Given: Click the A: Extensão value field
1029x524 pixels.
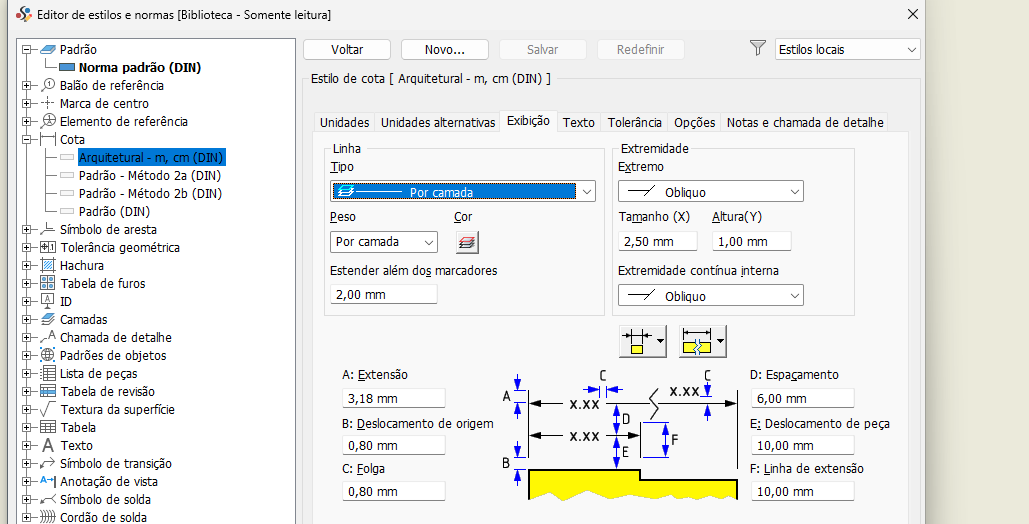Looking at the screenshot, I should pyautogui.click(x=394, y=398).
